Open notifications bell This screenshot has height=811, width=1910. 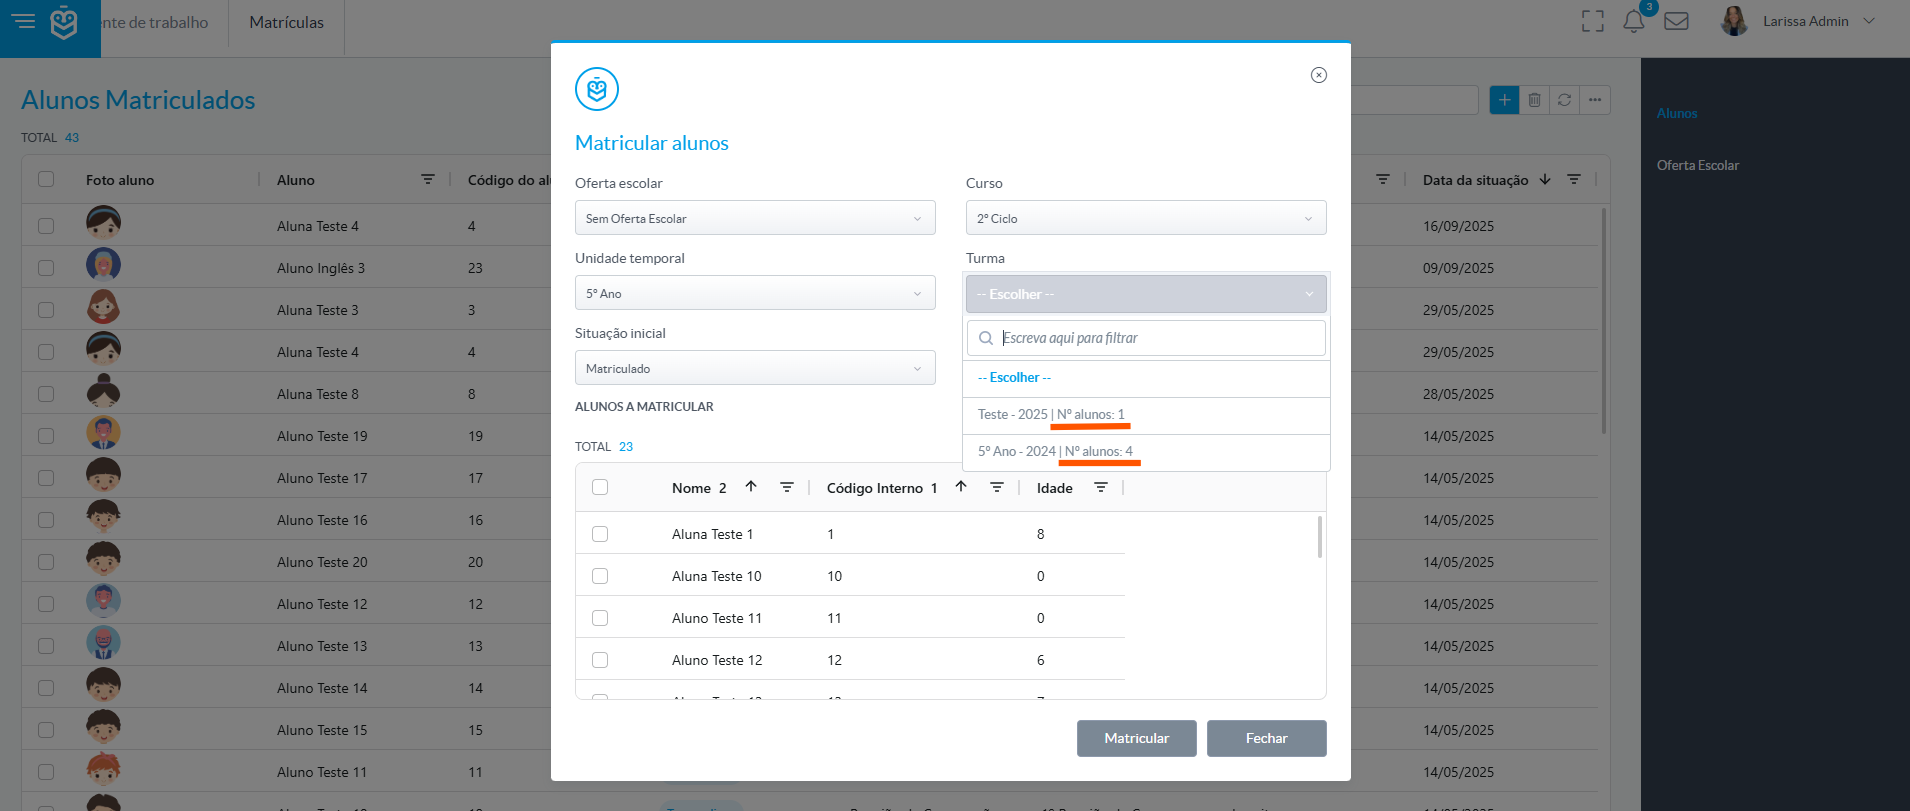pyautogui.click(x=1634, y=21)
